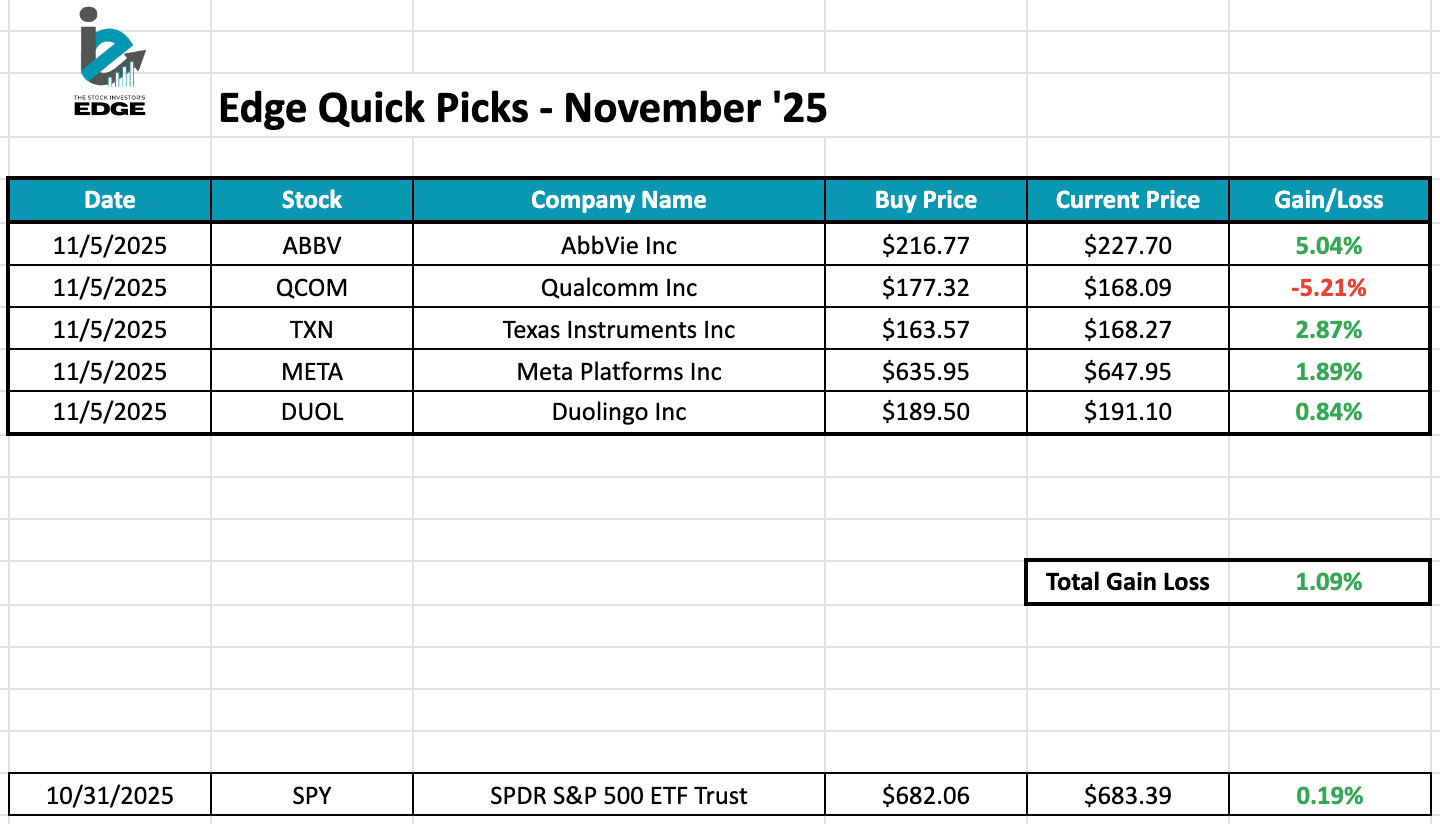Screen dimensions: 1440x824
Task: Click the Texas Instruments Inc cell
Action: click(618, 330)
